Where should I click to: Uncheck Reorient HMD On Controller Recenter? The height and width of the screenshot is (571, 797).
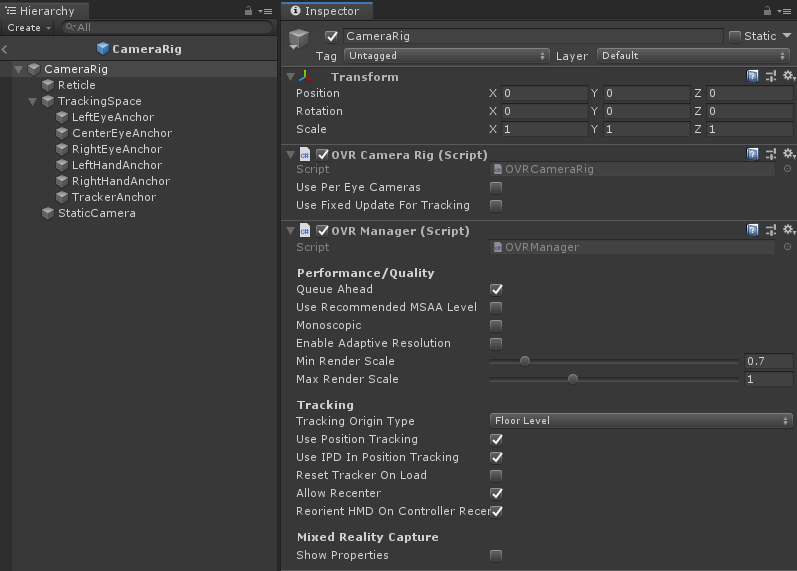[x=497, y=512]
